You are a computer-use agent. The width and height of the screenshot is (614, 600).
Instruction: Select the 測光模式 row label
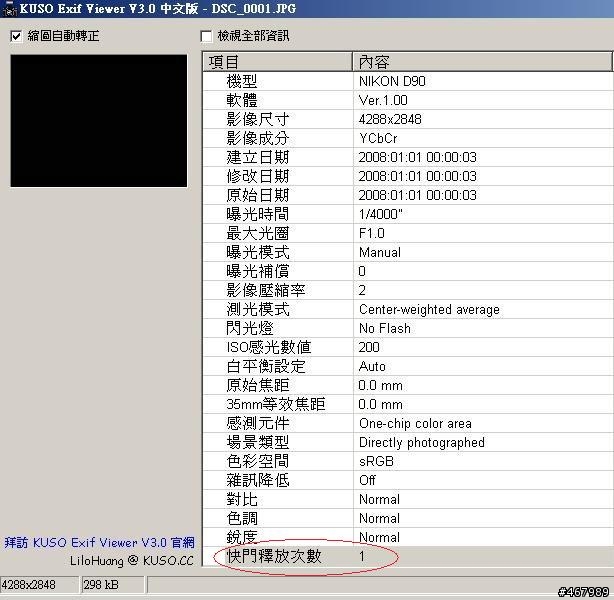(x=257, y=309)
